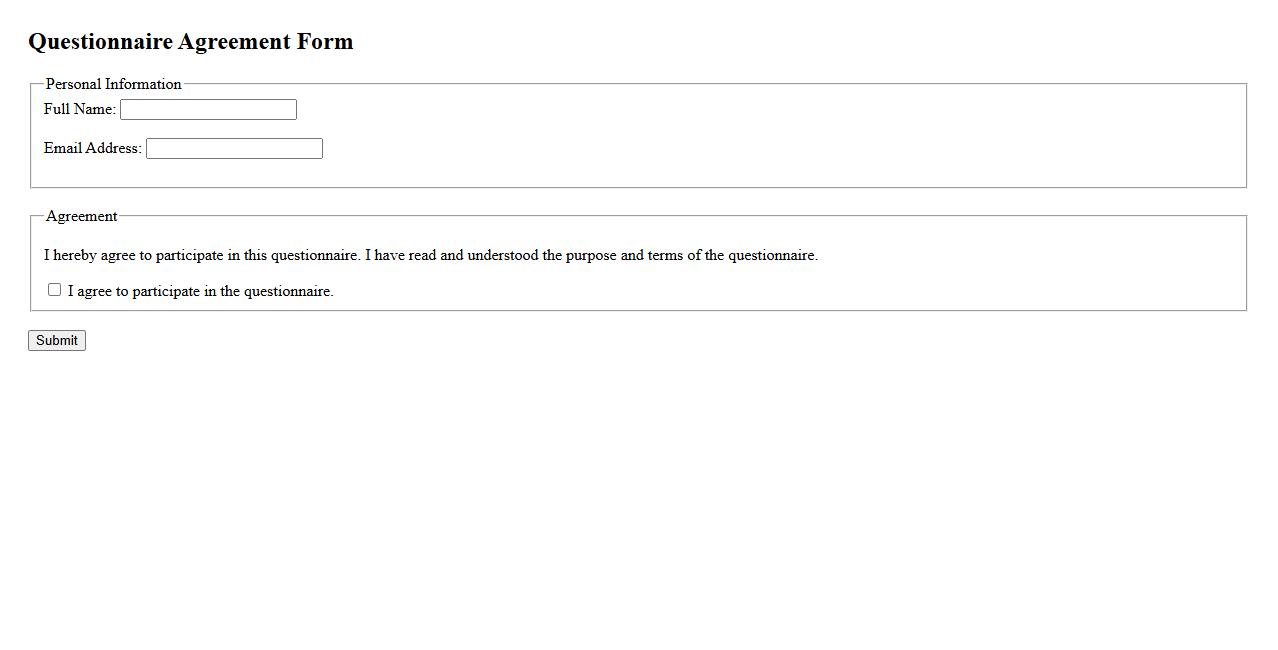The width and height of the screenshot is (1278, 650).
Task: Click the "Personal Information" section legend
Action: [x=113, y=84]
